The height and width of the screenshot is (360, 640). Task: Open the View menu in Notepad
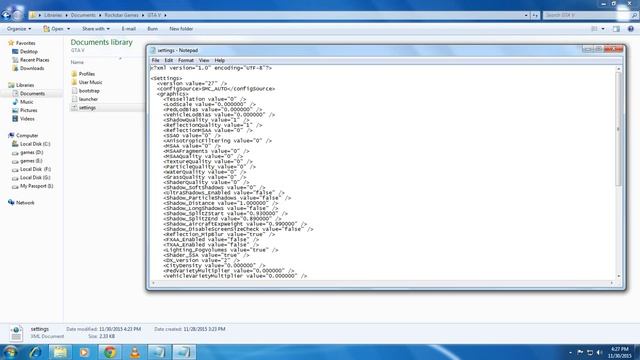click(x=204, y=60)
